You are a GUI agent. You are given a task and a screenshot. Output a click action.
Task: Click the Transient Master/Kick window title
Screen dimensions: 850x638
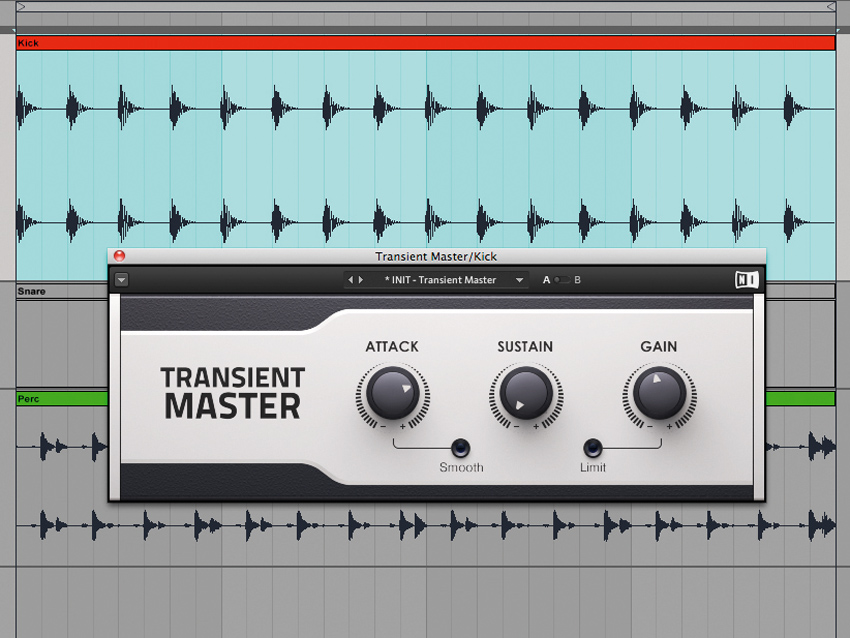pyautogui.click(x=436, y=256)
